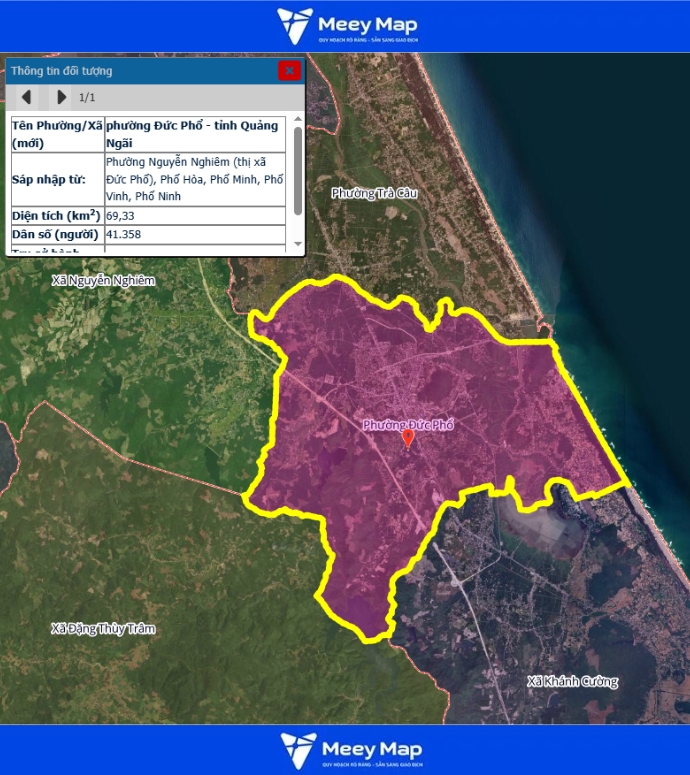
Task: Click the previous record arrow
Action: (x=27, y=97)
